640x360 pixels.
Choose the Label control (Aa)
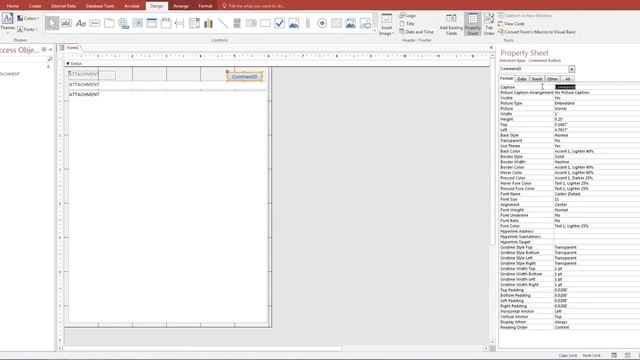[x=81, y=23]
